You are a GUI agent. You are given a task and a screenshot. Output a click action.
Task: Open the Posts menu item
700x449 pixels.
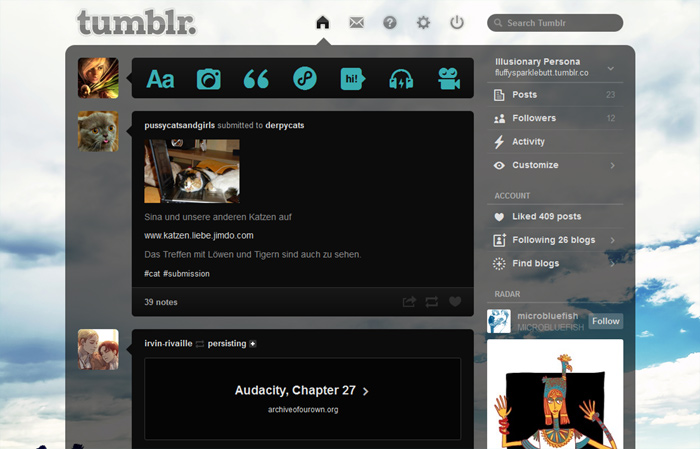pyautogui.click(x=555, y=95)
